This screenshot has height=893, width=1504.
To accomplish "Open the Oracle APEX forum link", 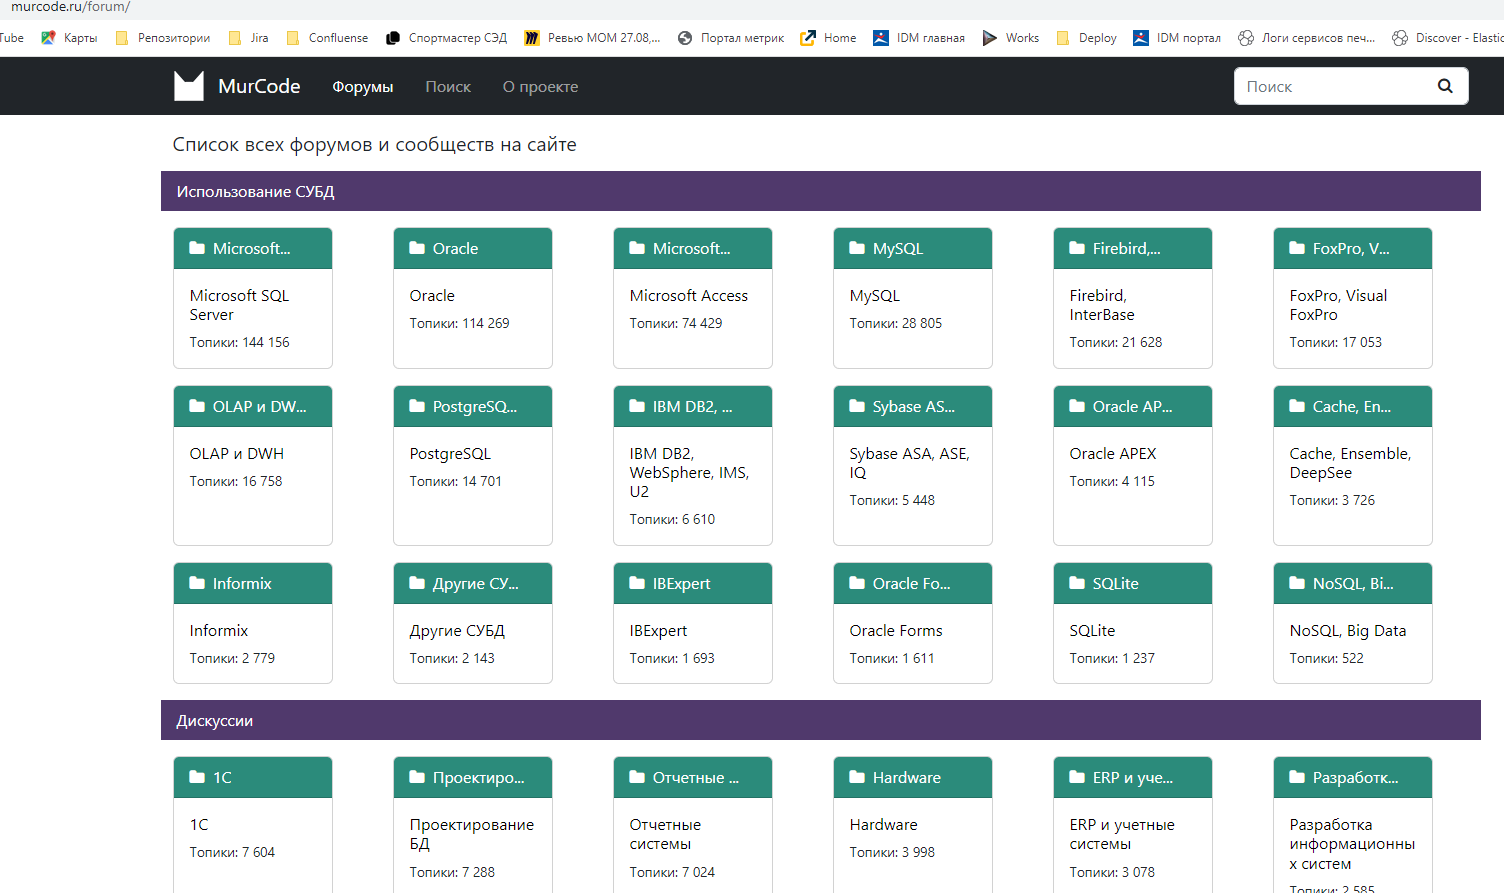I will pos(1112,454).
